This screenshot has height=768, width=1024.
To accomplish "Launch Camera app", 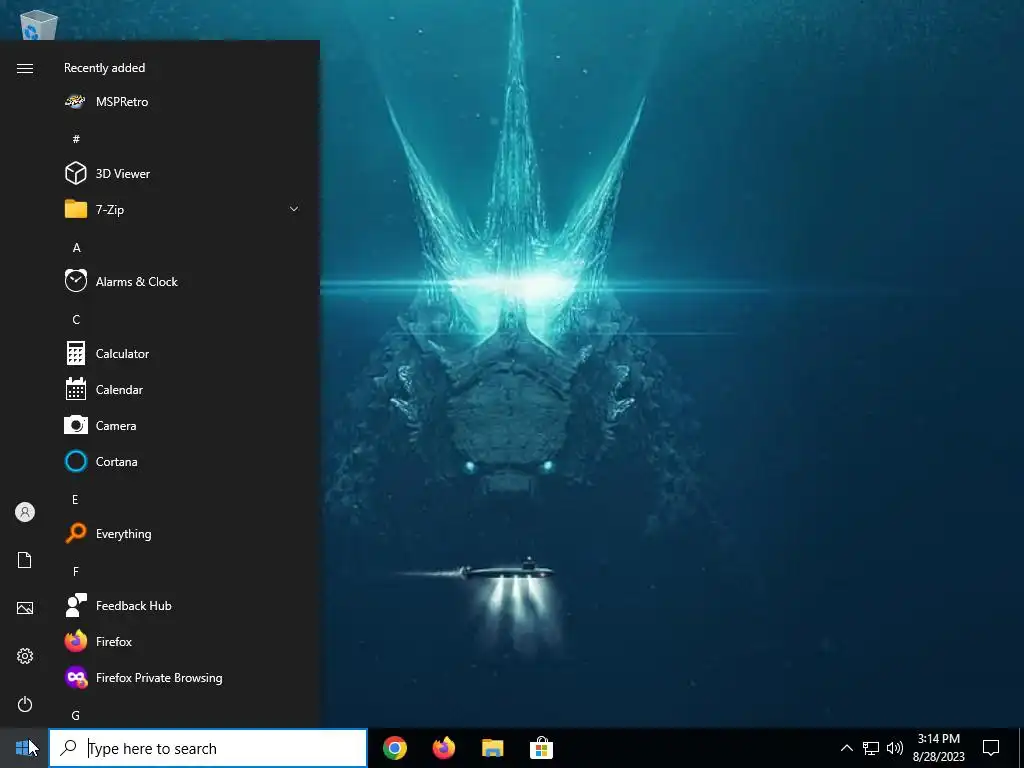I will pyautogui.click(x=182, y=426).
